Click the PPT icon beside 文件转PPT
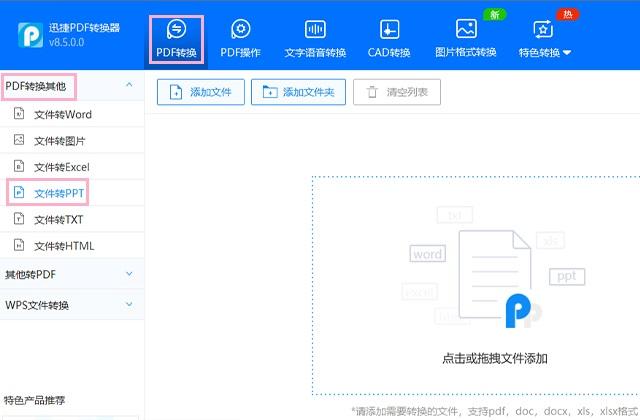The height and width of the screenshot is (420, 640). tap(19, 192)
